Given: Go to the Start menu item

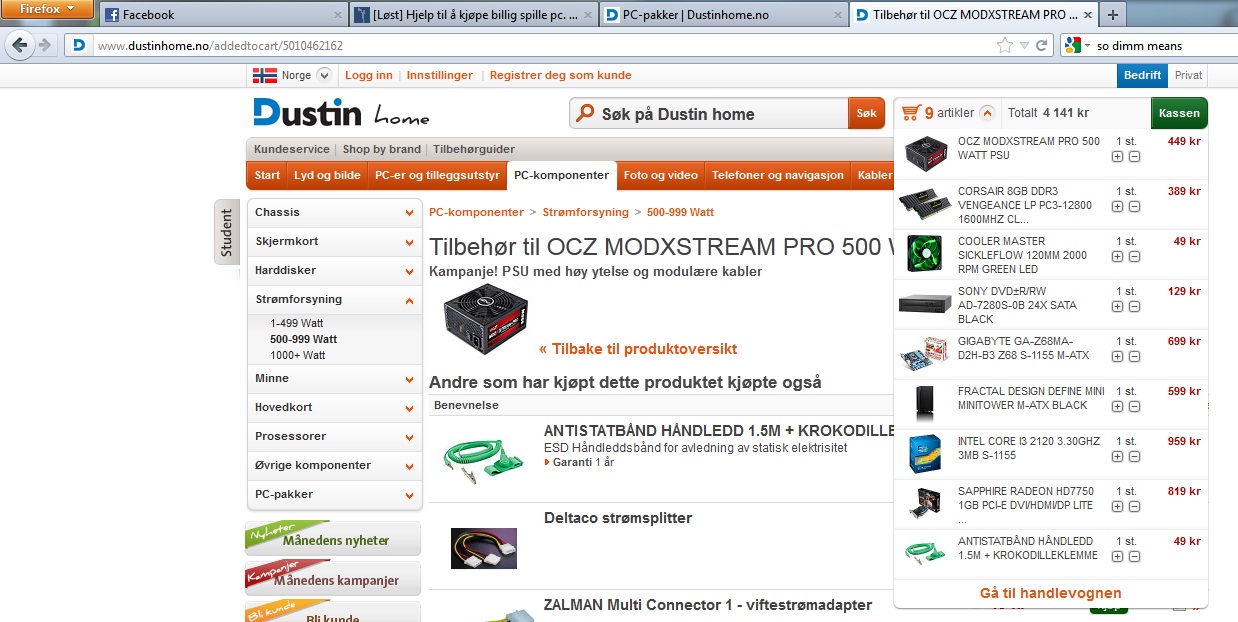Looking at the screenshot, I should coord(267,175).
